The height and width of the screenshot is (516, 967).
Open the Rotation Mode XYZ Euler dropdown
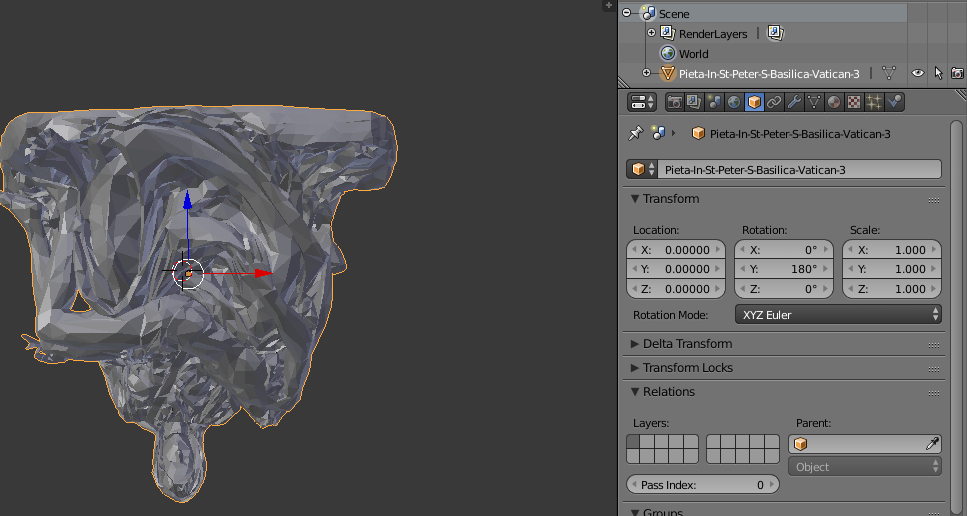point(838,314)
